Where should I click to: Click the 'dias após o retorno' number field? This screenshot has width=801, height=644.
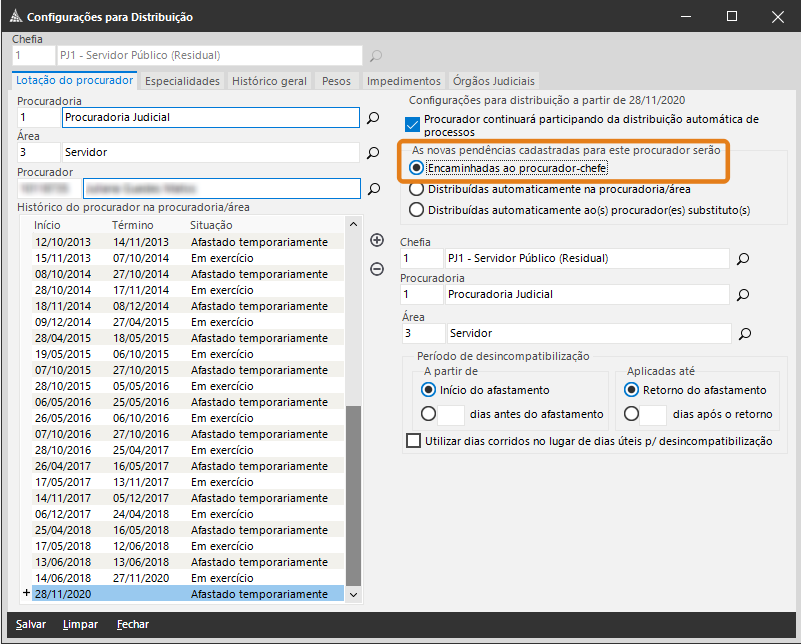[x=652, y=414]
